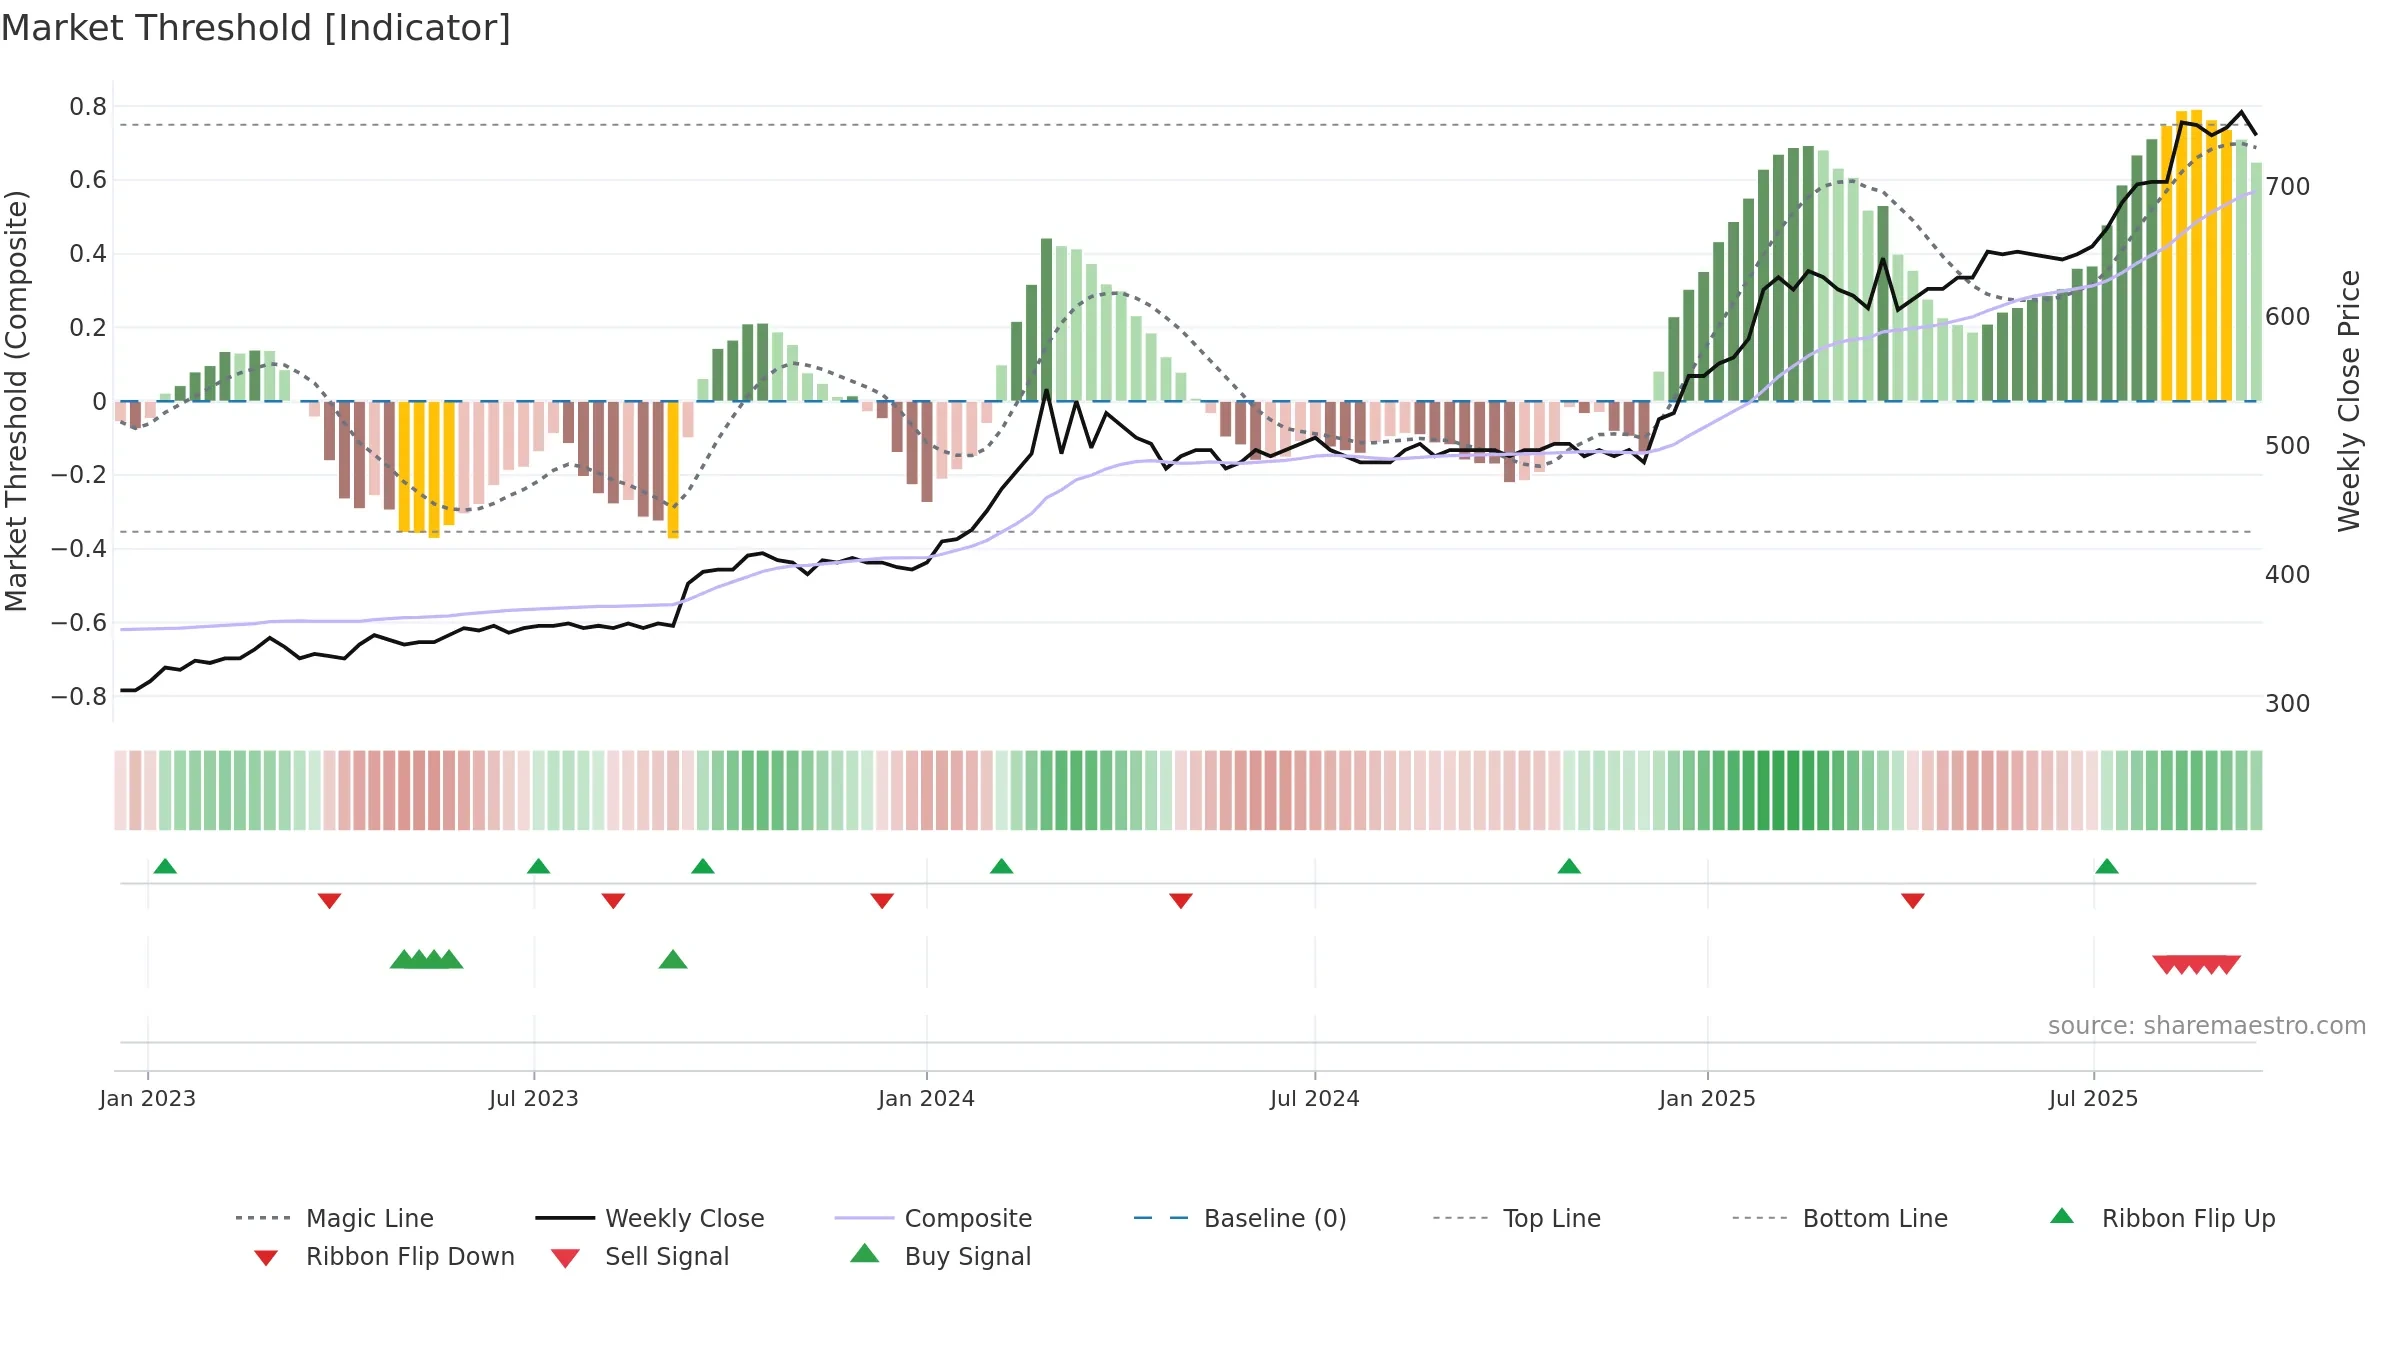Viewport: 2400px width, 1350px height.
Task: Toggle the Ribbon Flip Up legend entry
Action: pyautogui.click(x=2162, y=1218)
